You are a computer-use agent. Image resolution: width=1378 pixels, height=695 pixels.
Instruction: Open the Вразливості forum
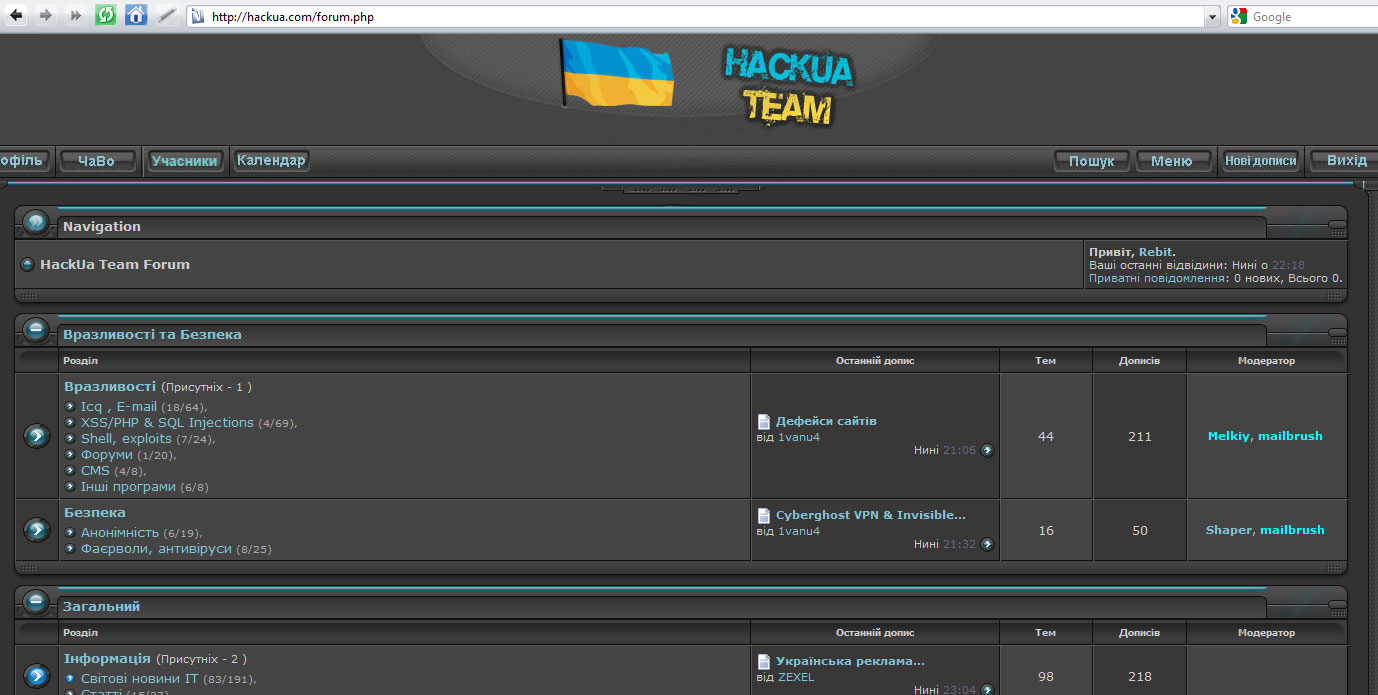pos(110,386)
